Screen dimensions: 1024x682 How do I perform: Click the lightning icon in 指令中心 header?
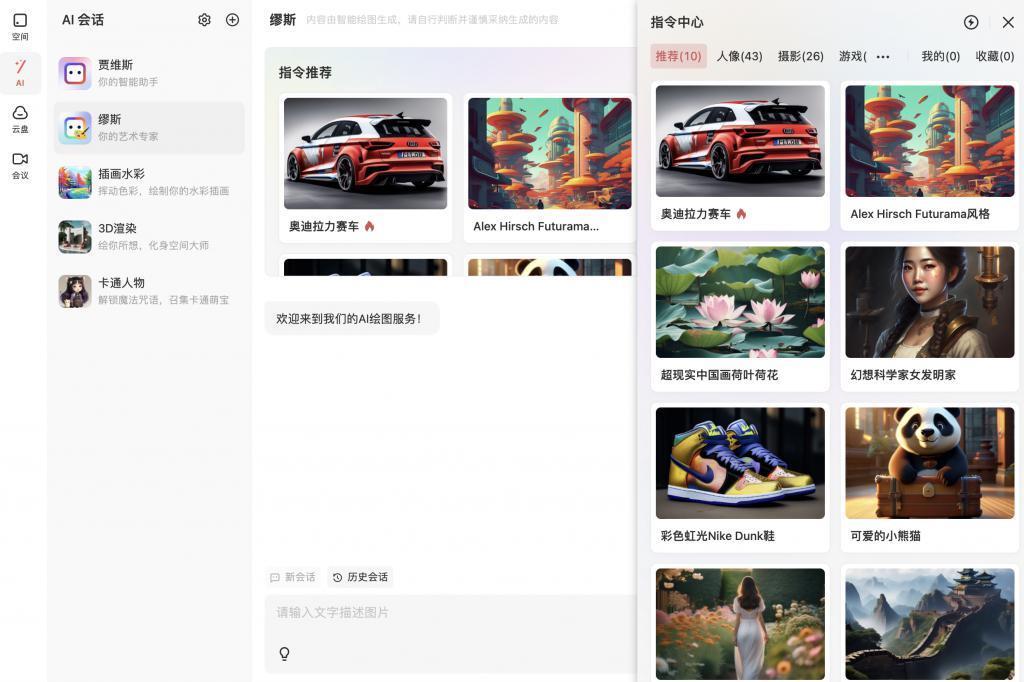970,21
